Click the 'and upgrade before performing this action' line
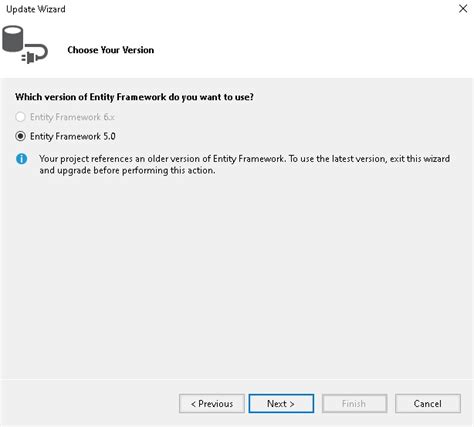 pyautogui.click(x=127, y=170)
